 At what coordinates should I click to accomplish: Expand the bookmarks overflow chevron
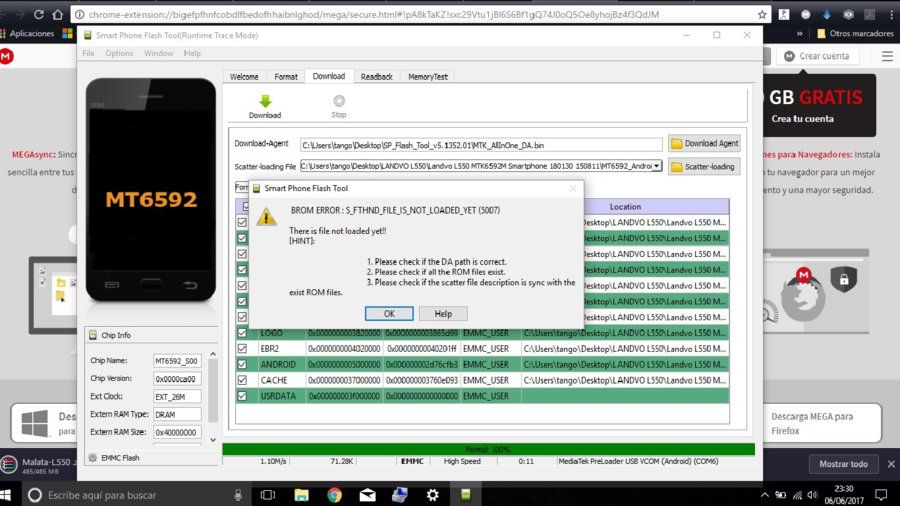pyautogui.click(x=800, y=33)
